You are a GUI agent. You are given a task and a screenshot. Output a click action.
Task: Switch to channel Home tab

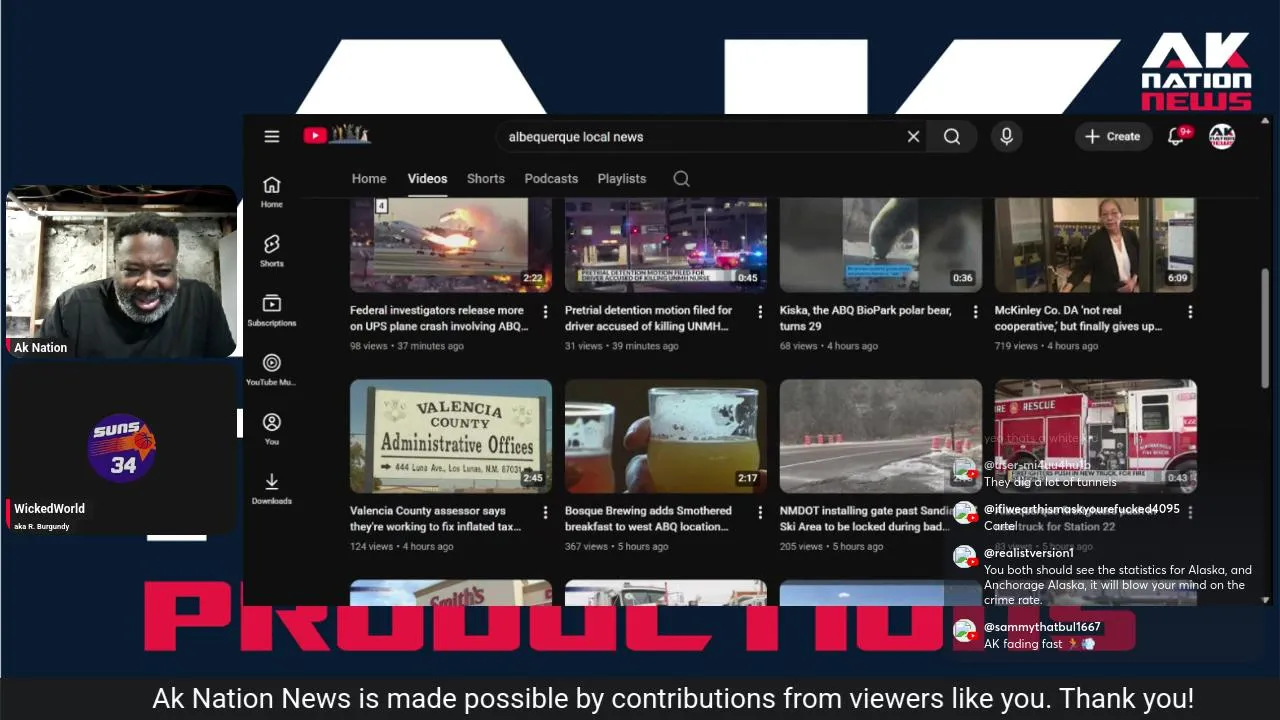tap(369, 178)
